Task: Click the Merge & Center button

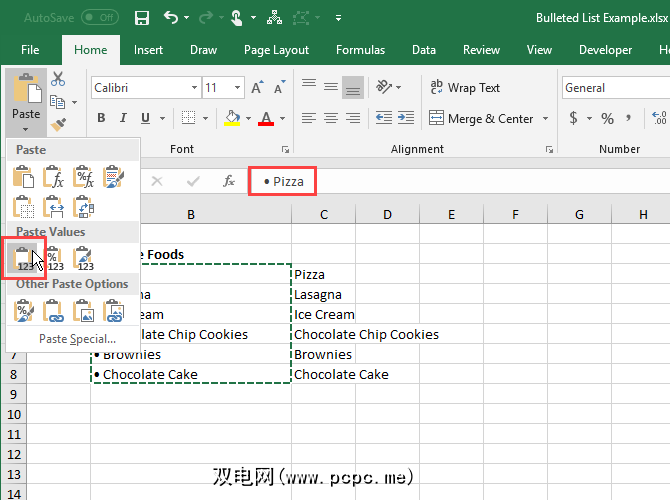Action: [x=482, y=118]
